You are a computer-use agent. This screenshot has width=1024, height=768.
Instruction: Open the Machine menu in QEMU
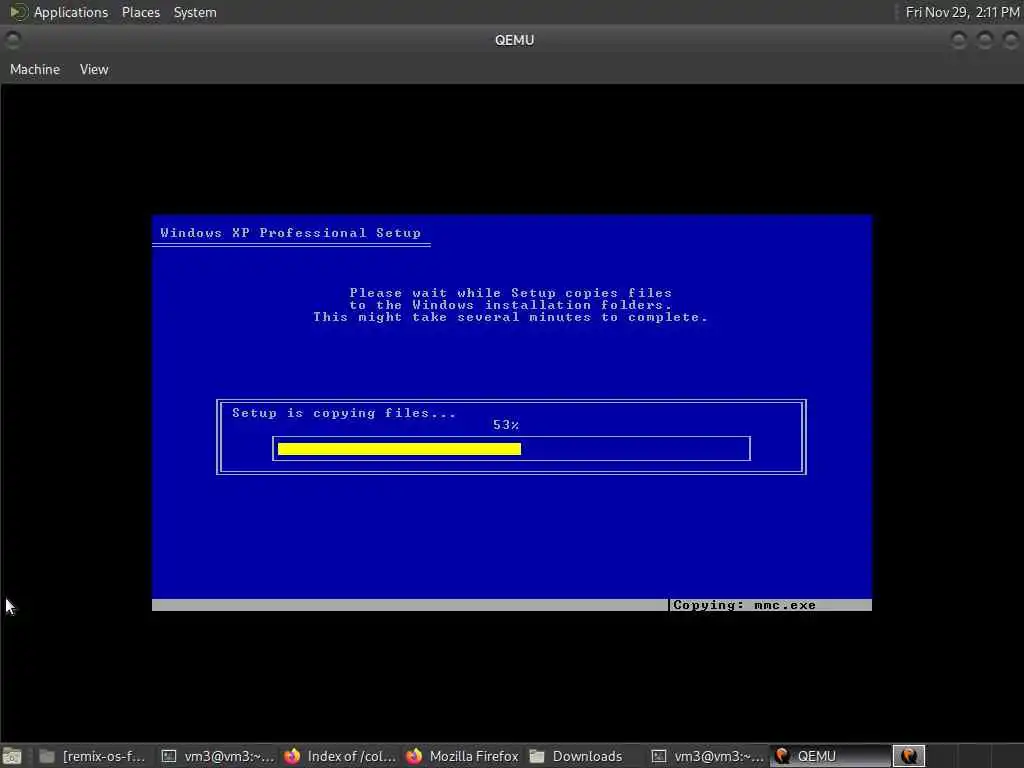click(35, 69)
